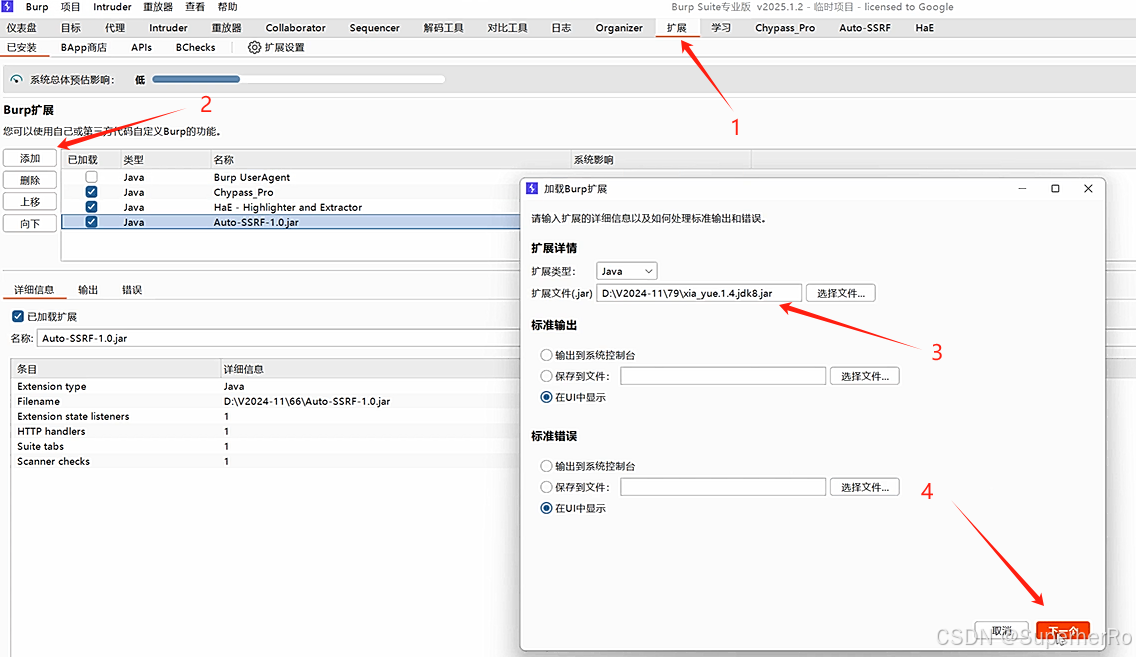Open the Intruder menu in menu bar

112,7
